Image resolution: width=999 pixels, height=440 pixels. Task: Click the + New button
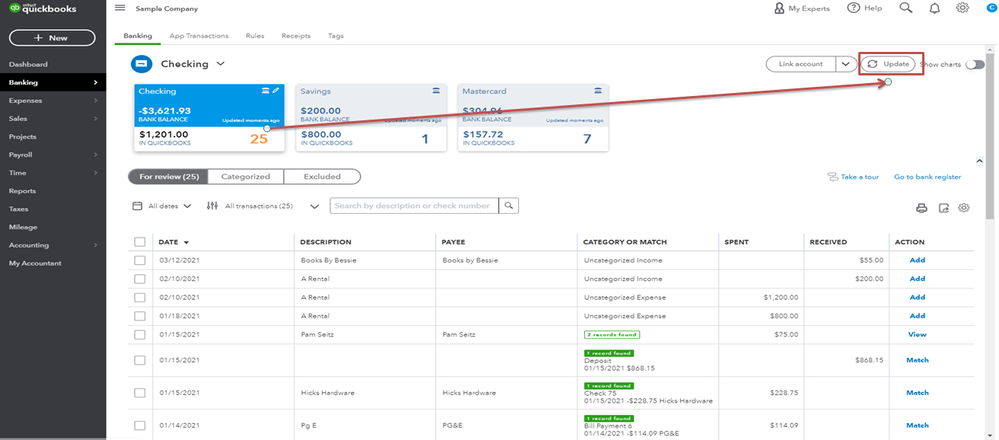[x=52, y=38]
